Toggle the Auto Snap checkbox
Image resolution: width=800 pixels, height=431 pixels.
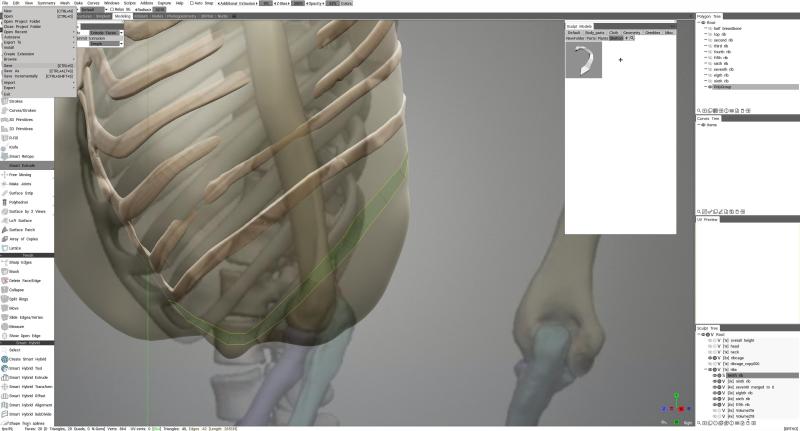[x=192, y=3]
